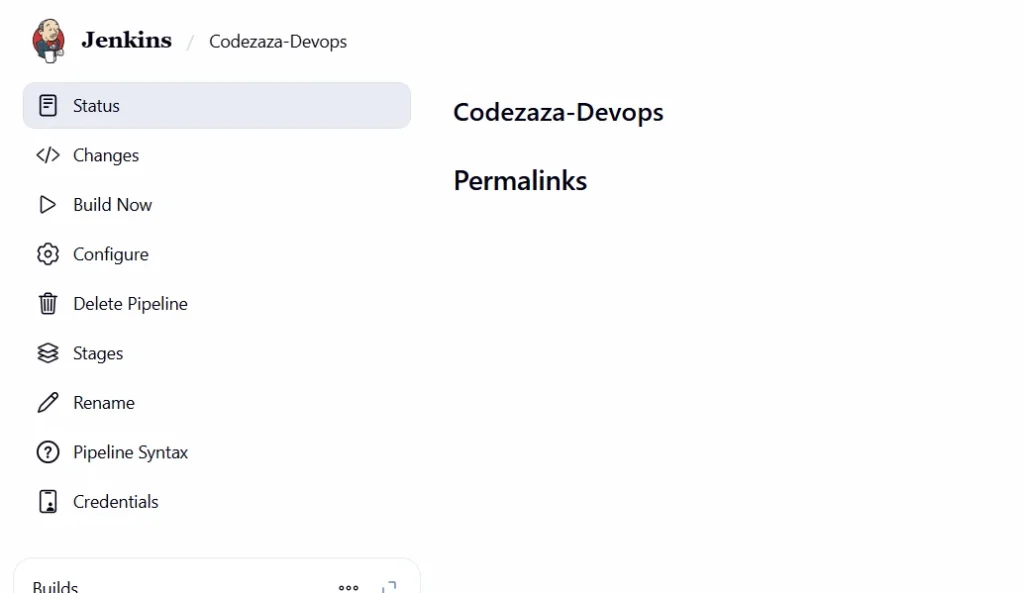Click the Jenkins butler logo
This screenshot has width=1024, height=593.
pos(48,40)
